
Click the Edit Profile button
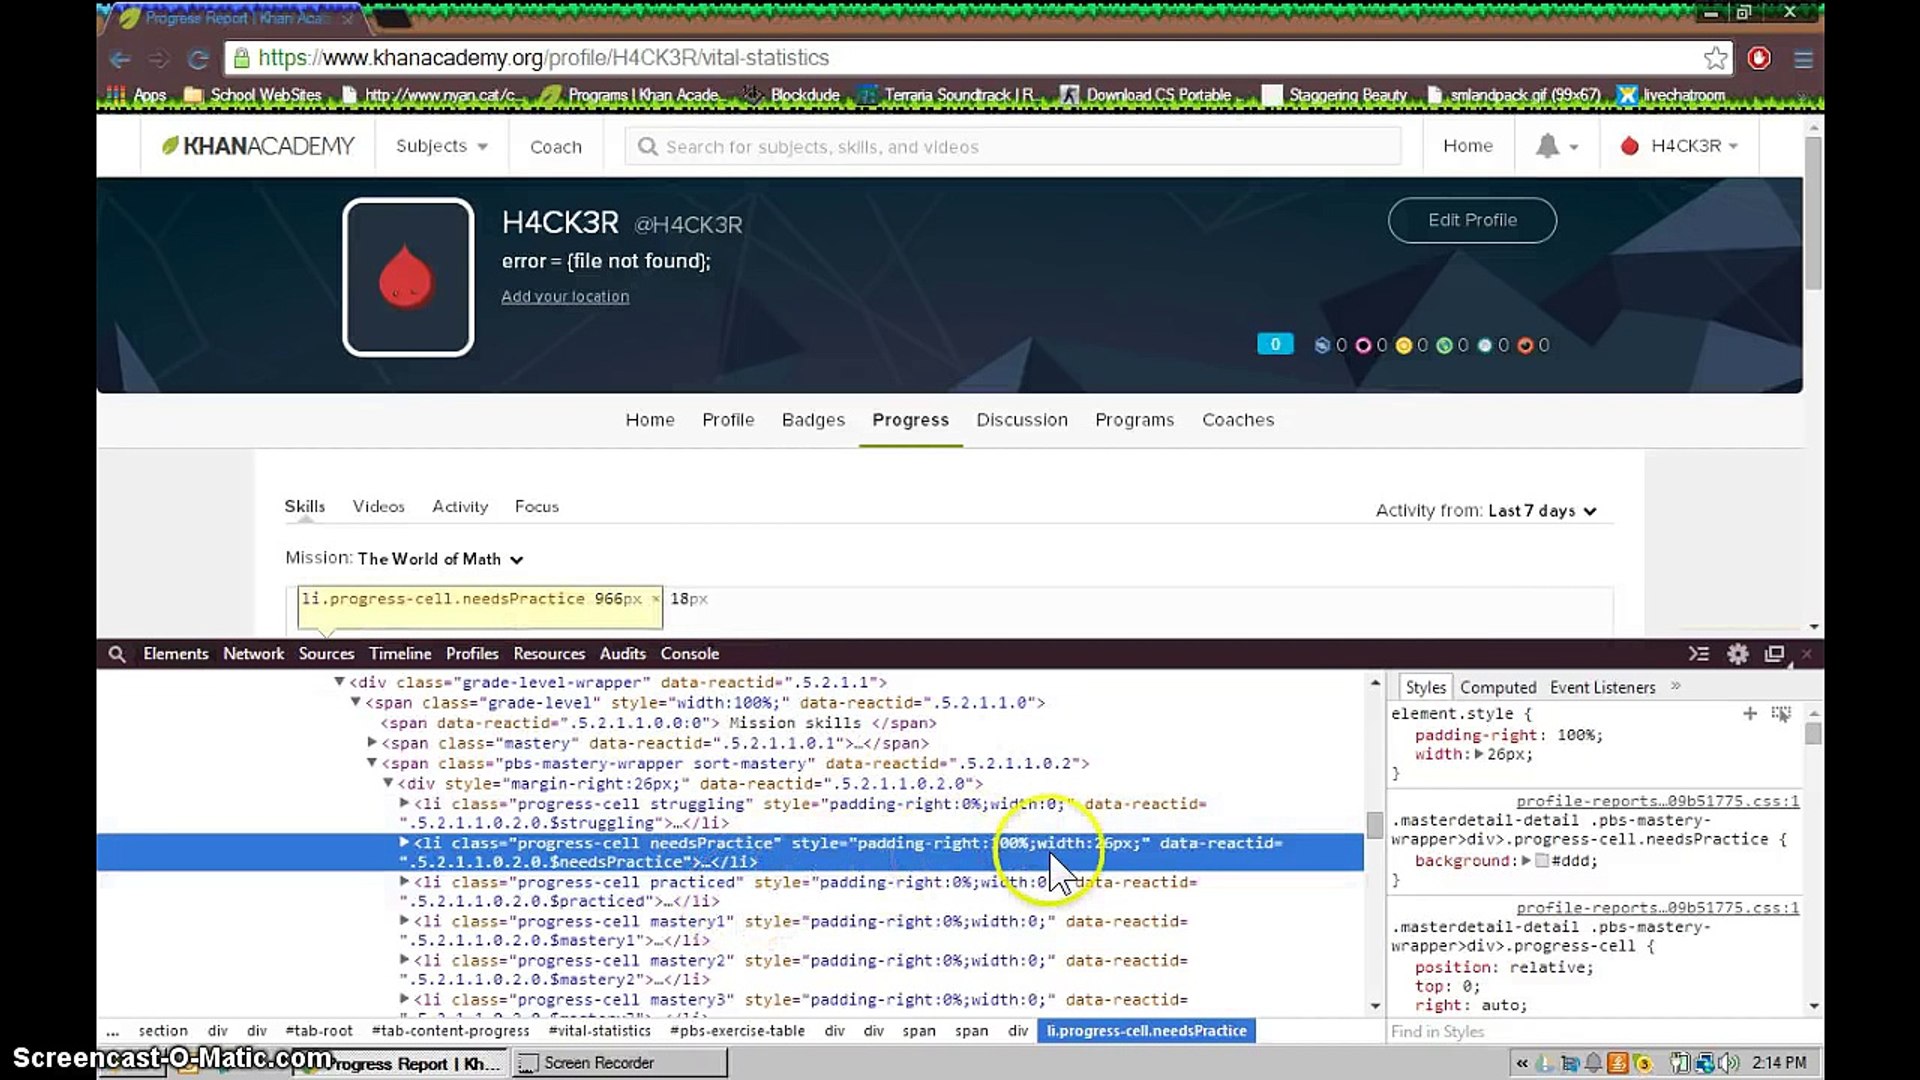pos(1472,220)
